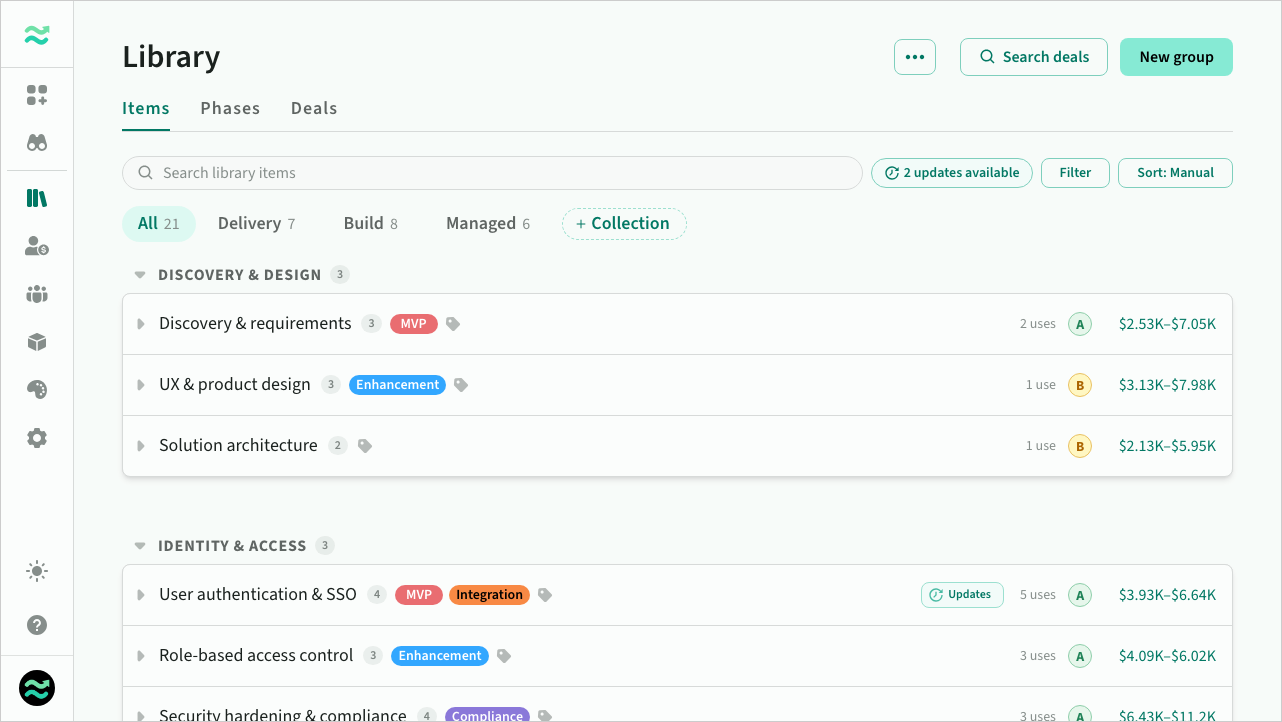Click the wave logo at sidebar top
This screenshot has width=1282, height=722.
[37, 35]
